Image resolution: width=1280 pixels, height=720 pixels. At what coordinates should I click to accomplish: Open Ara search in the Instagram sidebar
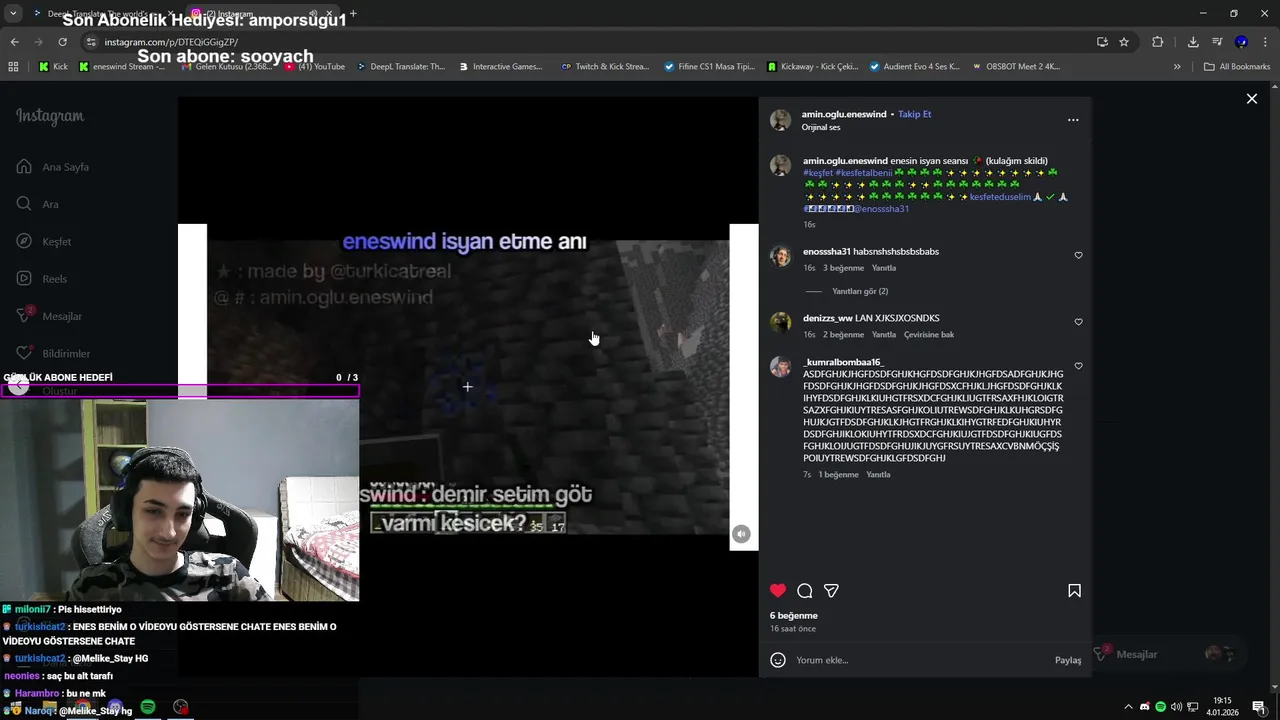(x=38, y=204)
